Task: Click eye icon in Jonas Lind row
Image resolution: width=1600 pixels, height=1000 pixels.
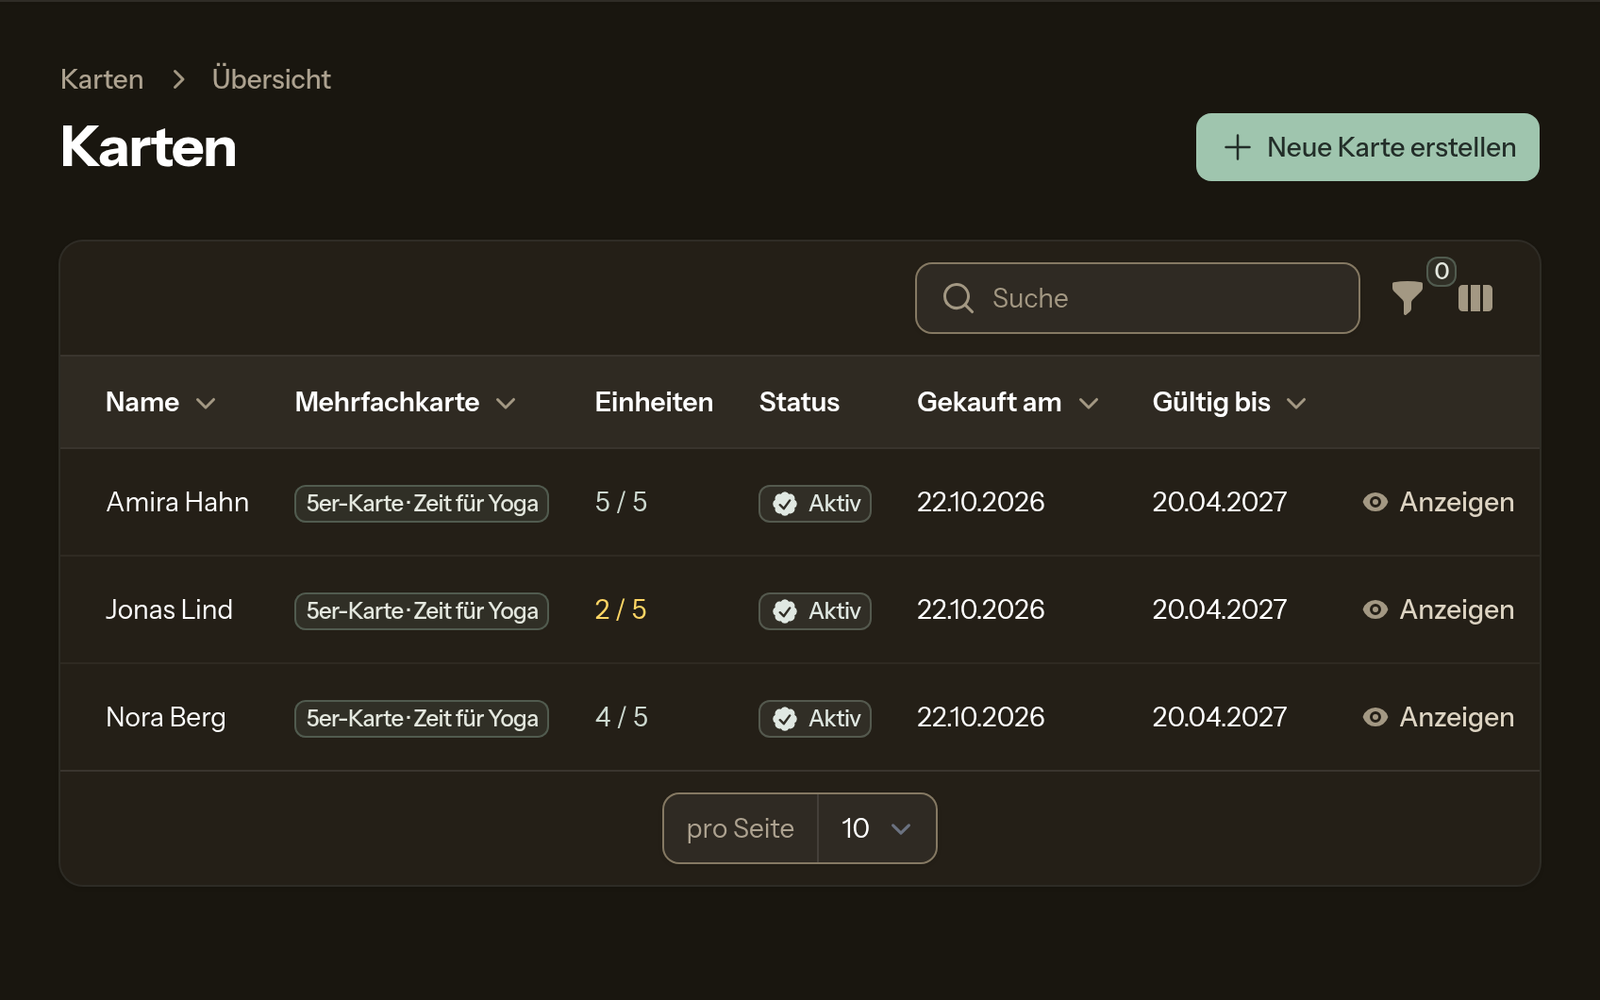Action: pos(1375,610)
